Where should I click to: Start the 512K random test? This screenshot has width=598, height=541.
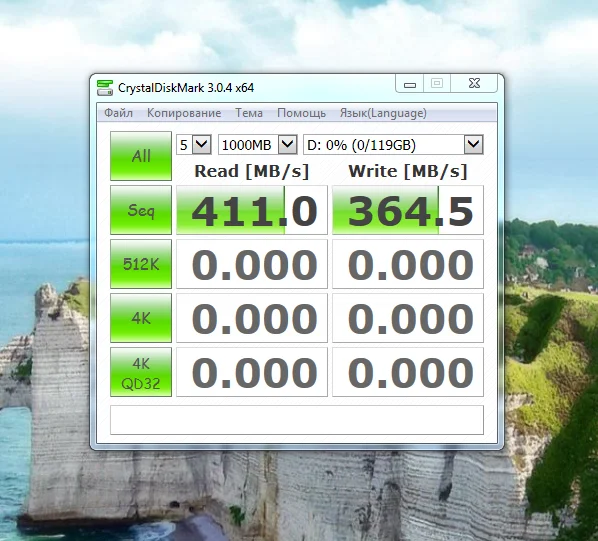141,264
